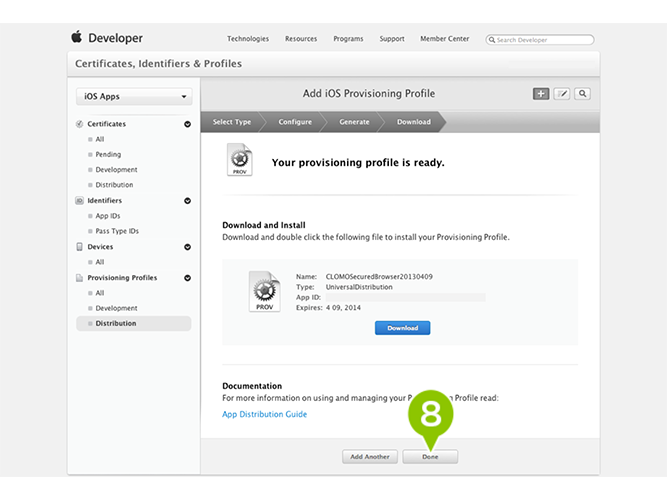Collapse the Devices section arrow

pyautogui.click(x=187, y=247)
